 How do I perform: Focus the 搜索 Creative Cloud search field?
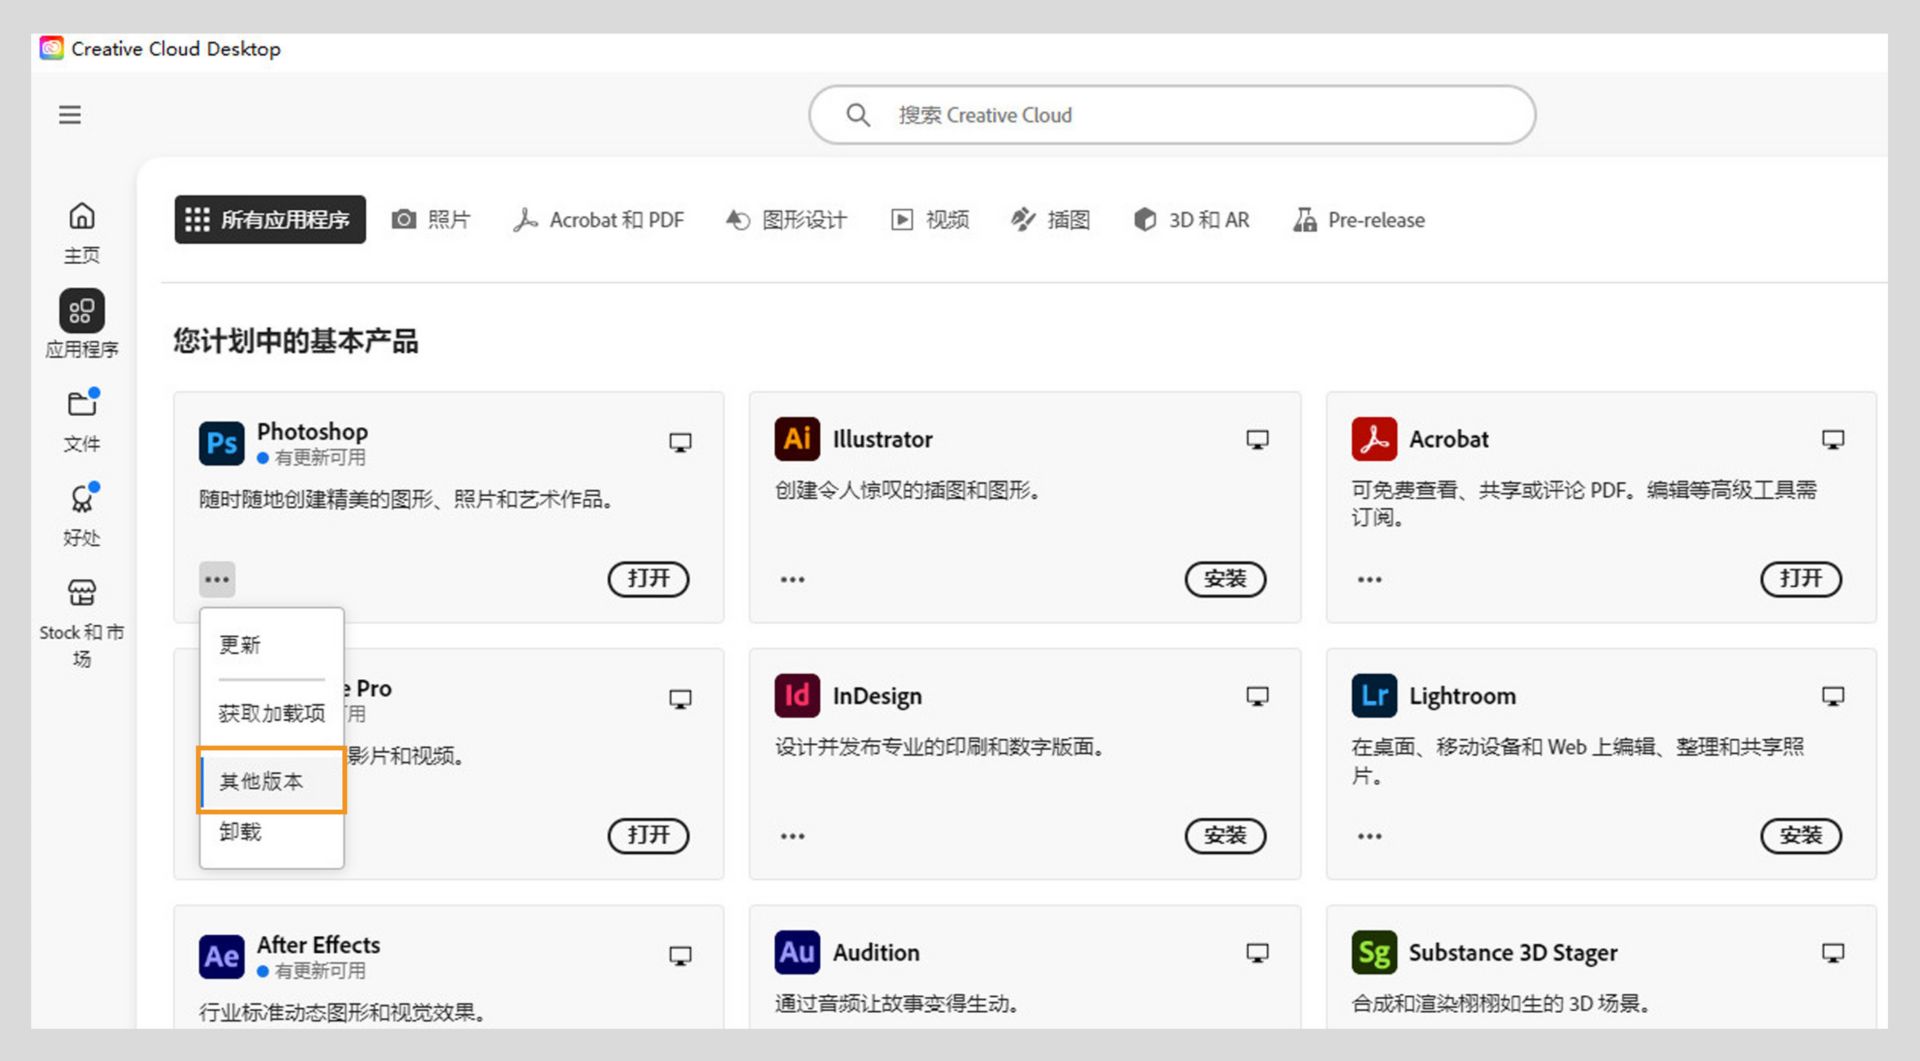click(x=1172, y=115)
